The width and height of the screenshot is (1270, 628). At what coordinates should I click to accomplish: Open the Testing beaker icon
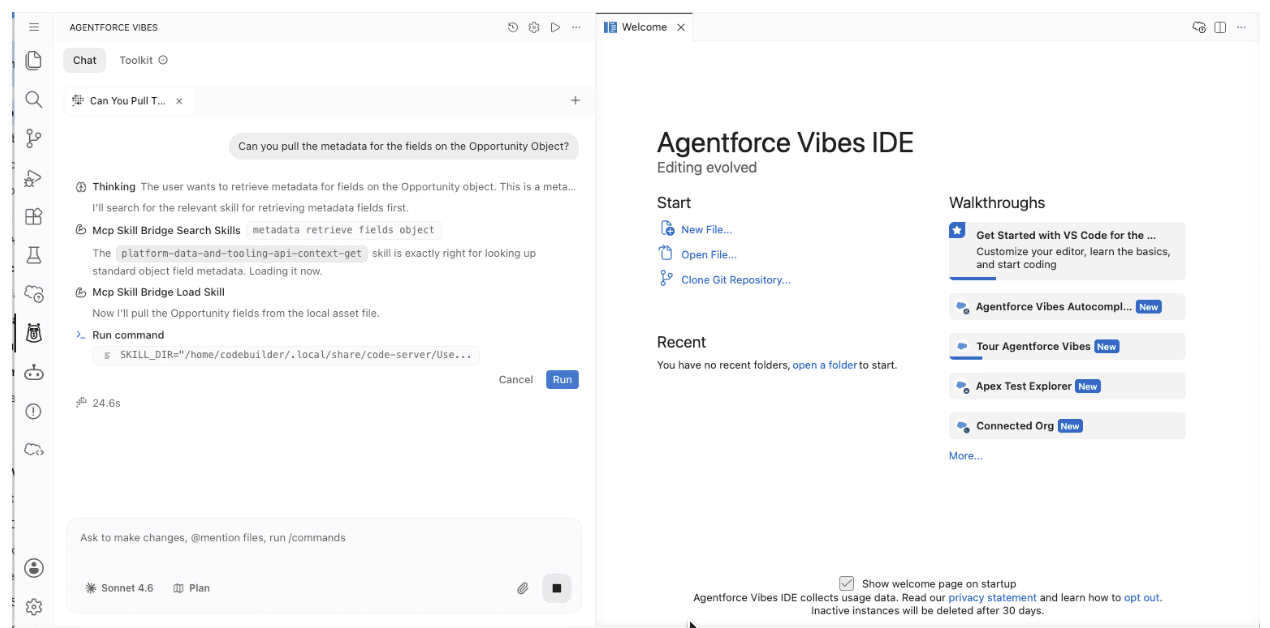34,255
